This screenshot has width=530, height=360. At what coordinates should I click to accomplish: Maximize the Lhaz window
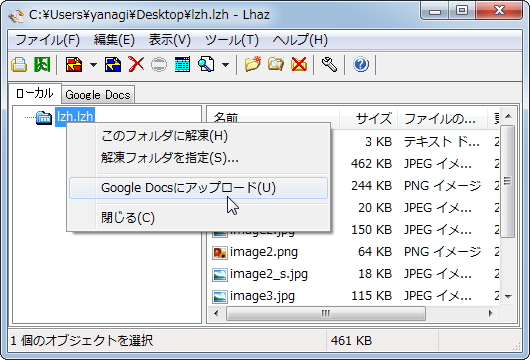tap(462, 11)
